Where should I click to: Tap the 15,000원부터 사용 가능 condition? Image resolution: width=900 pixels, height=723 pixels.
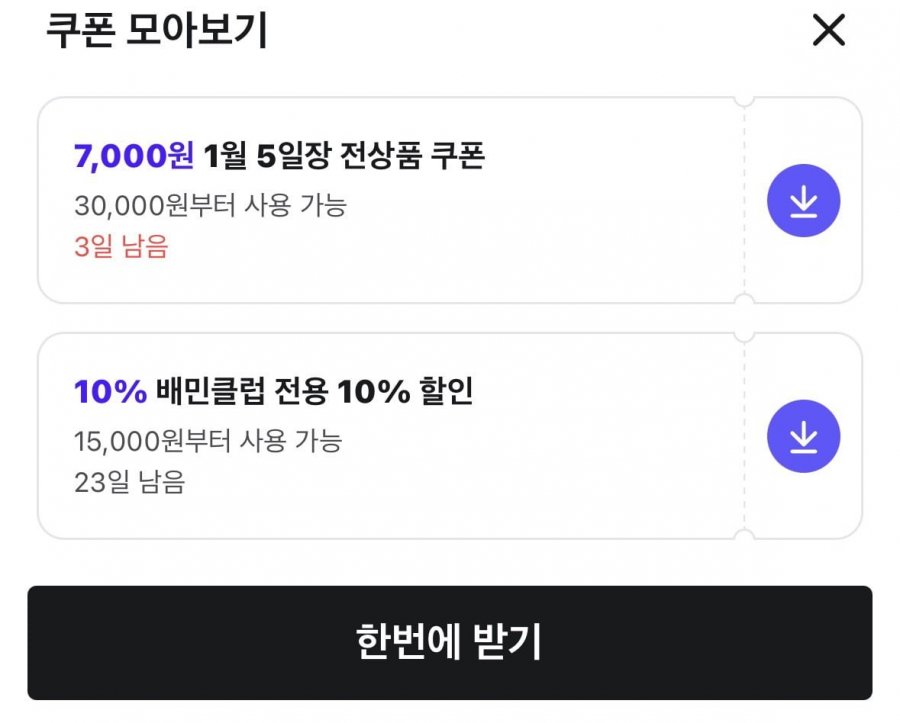tap(208, 440)
